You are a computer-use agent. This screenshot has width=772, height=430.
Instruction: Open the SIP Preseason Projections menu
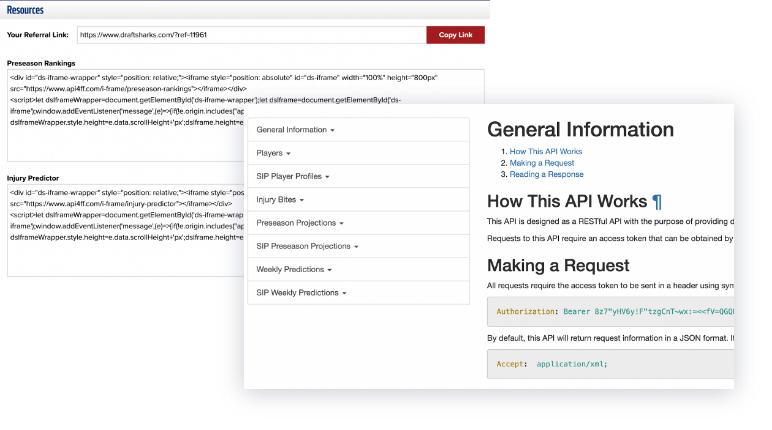[x=309, y=246]
